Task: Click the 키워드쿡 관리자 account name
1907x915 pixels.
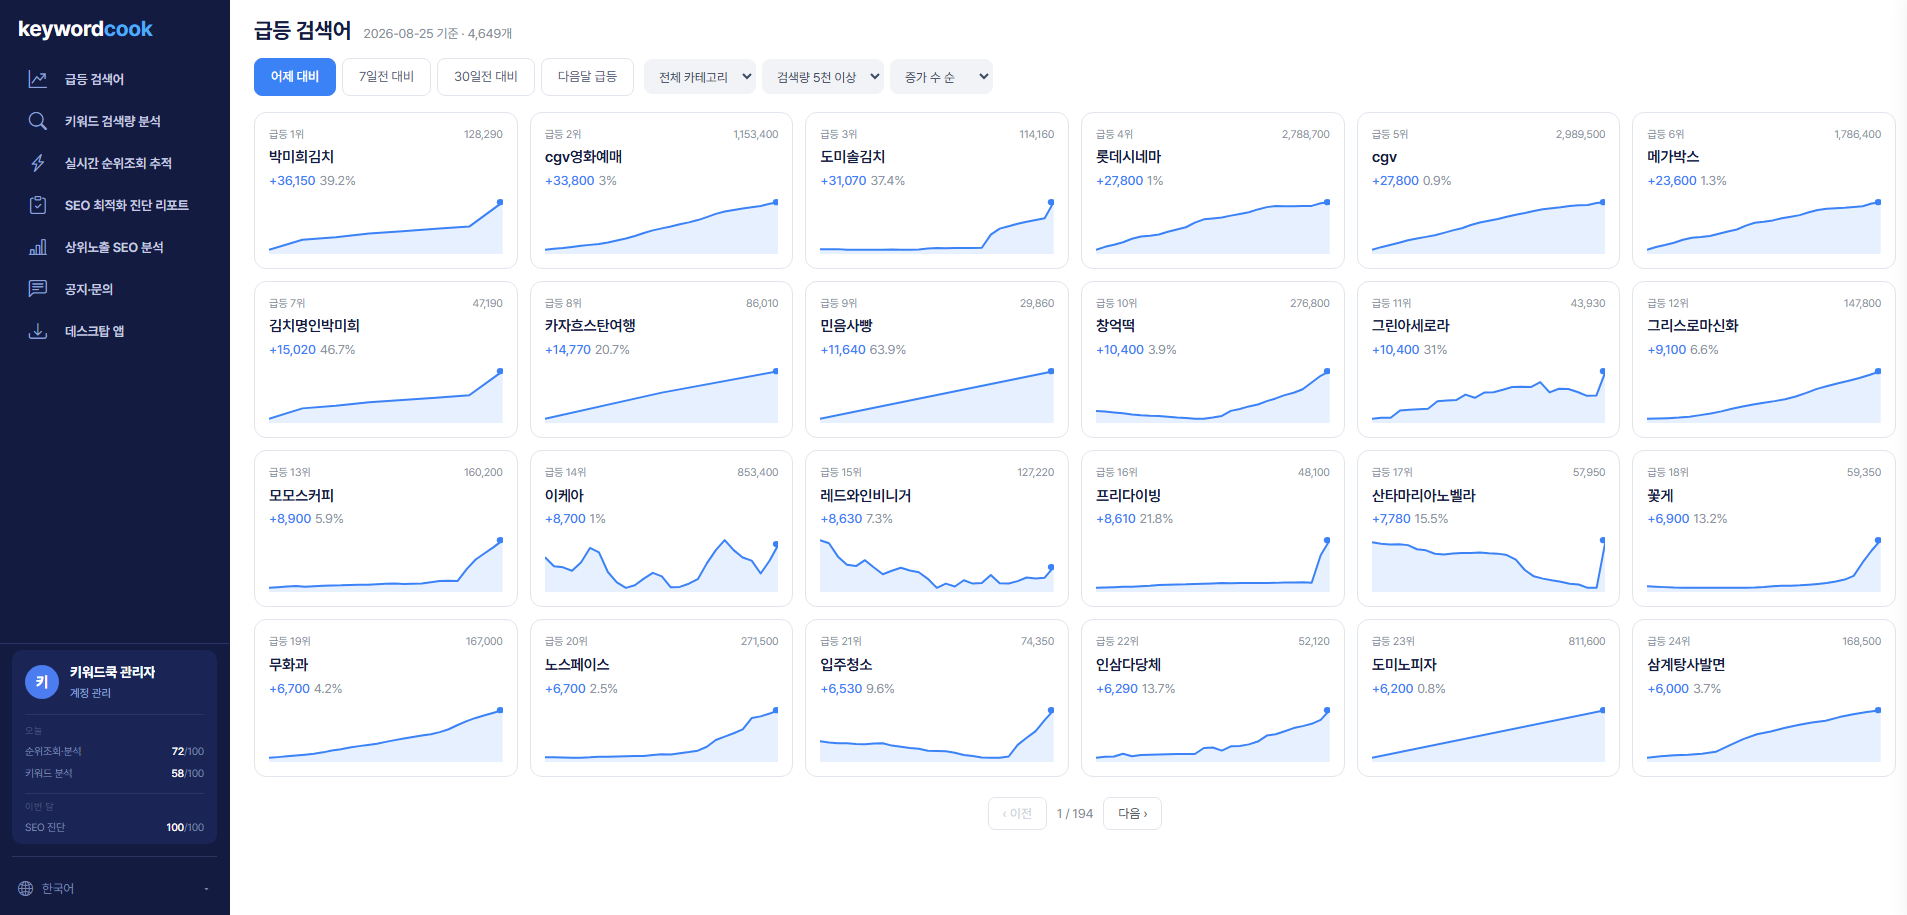Action: [112, 672]
